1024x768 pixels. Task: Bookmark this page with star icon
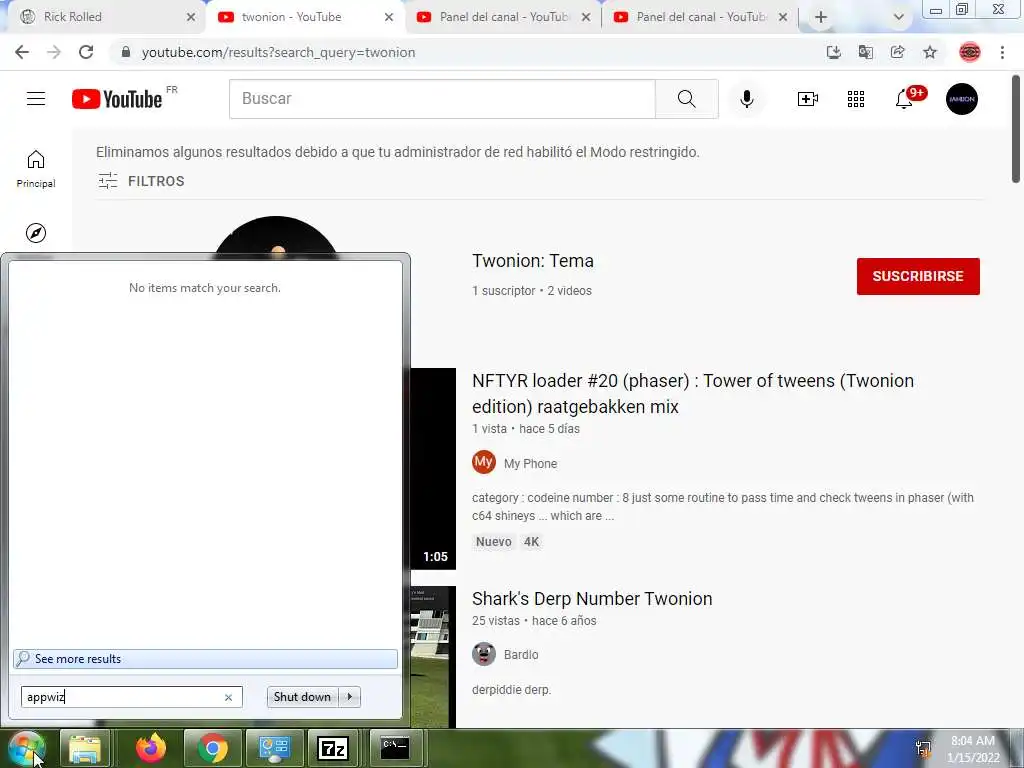930,52
